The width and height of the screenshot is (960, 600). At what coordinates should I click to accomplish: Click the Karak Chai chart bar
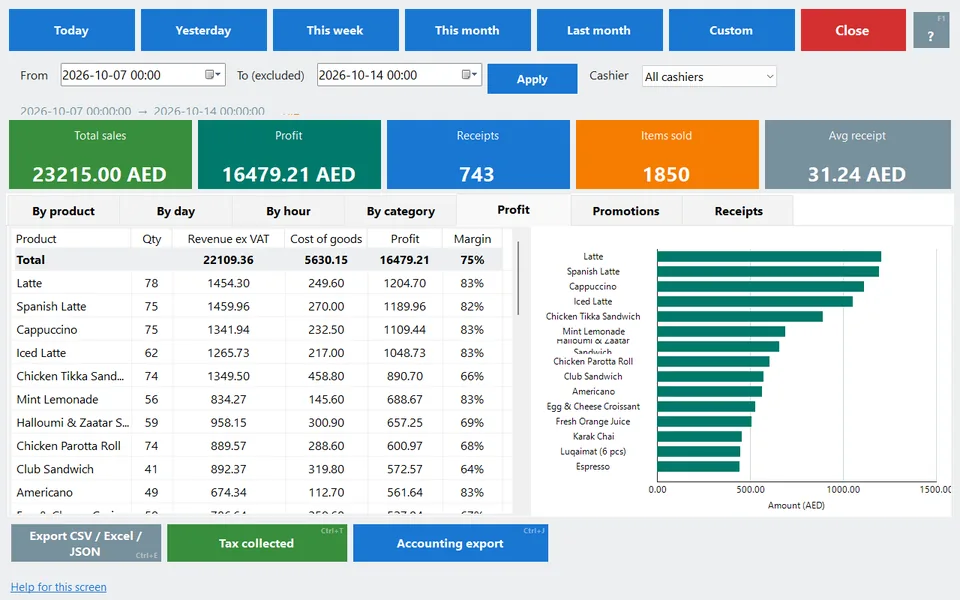(x=699, y=437)
